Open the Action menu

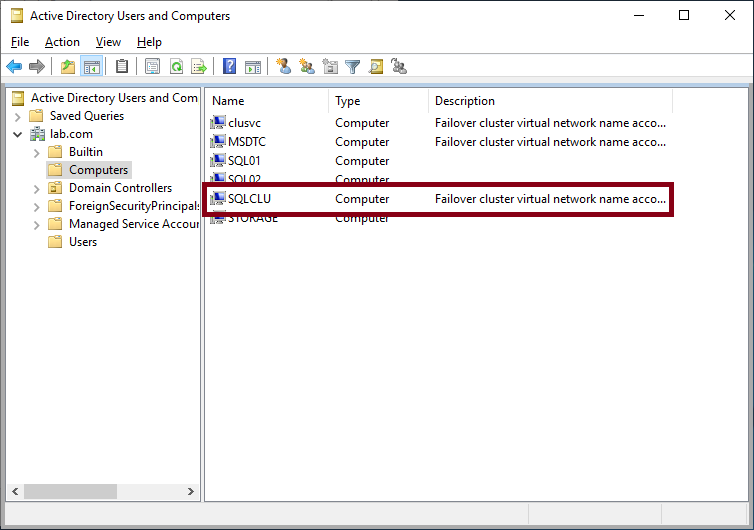pos(62,42)
